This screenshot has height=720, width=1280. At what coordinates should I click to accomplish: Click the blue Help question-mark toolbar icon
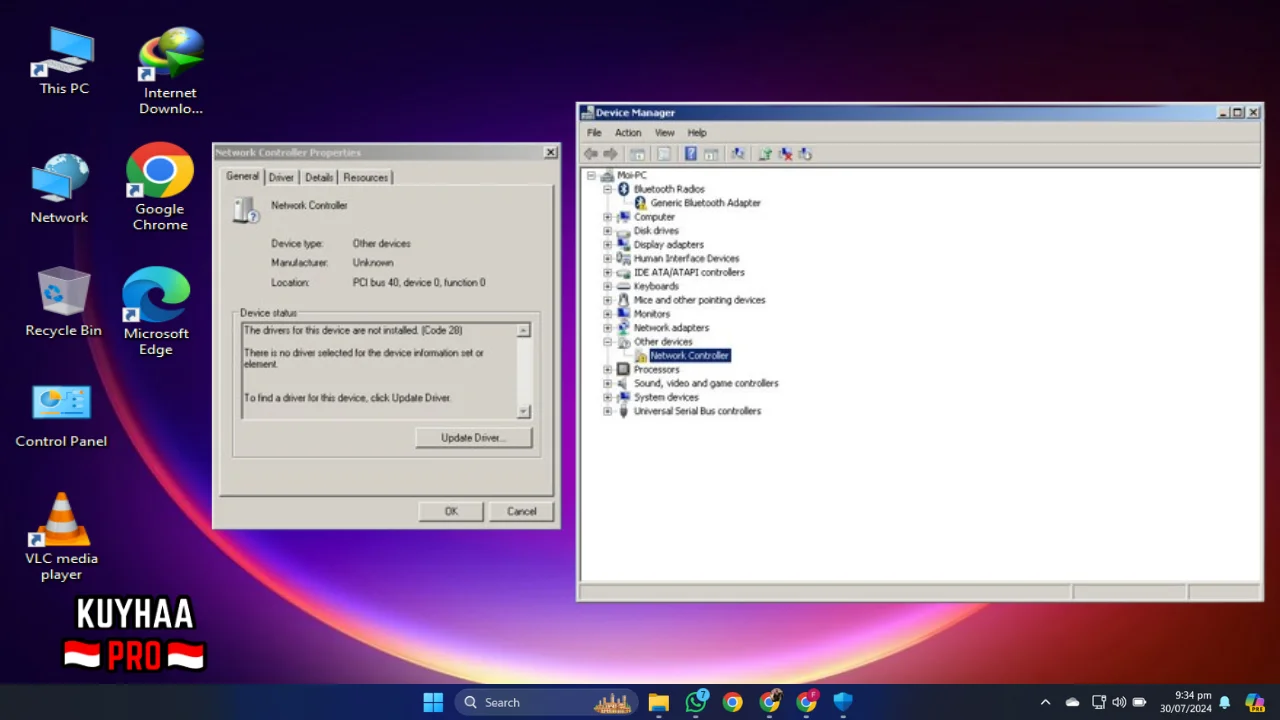(690, 154)
